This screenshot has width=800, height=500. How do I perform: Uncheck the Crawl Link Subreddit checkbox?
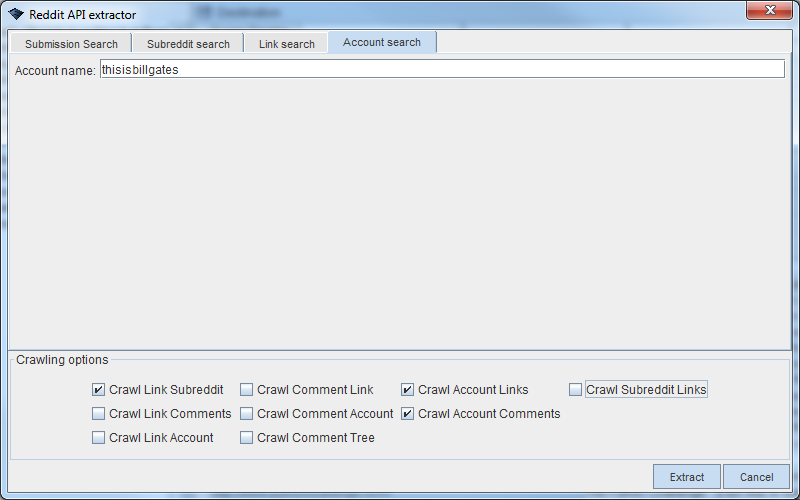[99, 390]
